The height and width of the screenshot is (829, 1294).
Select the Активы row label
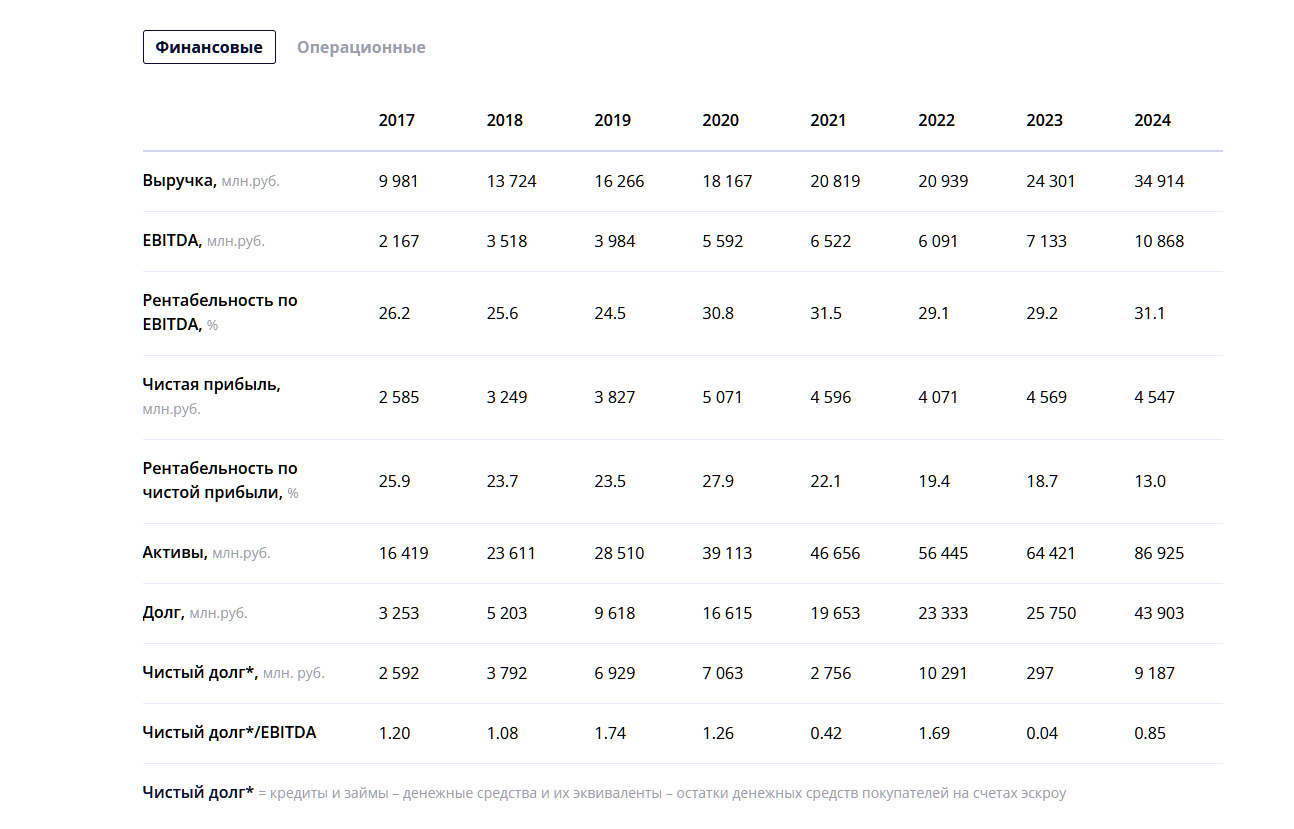pos(175,553)
